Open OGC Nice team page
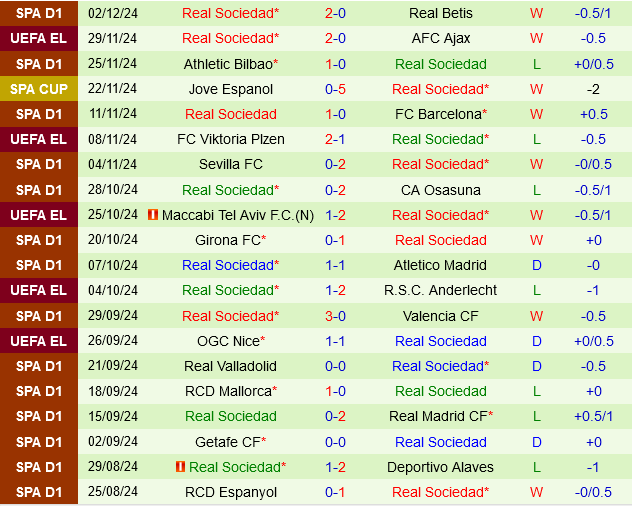Screen dimensions: 632x506 click(x=229, y=341)
